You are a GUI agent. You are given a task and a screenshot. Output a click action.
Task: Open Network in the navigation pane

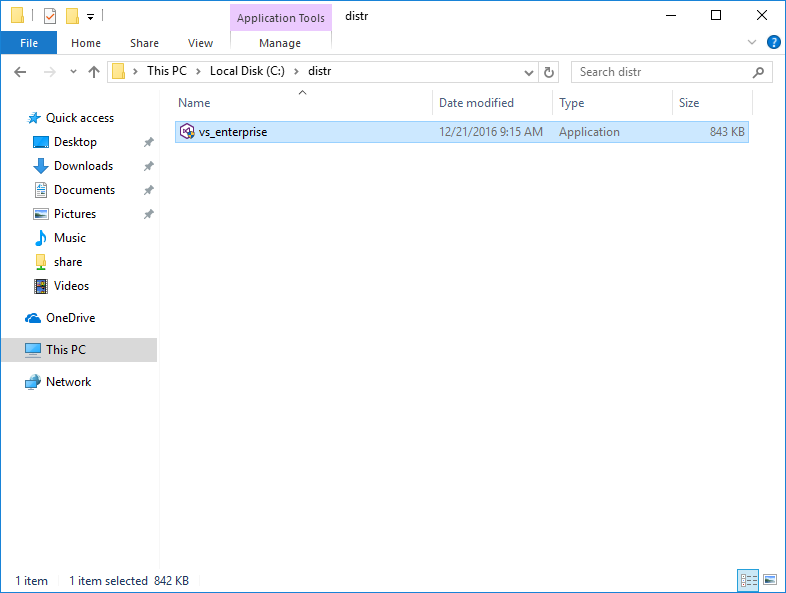(x=68, y=382)
